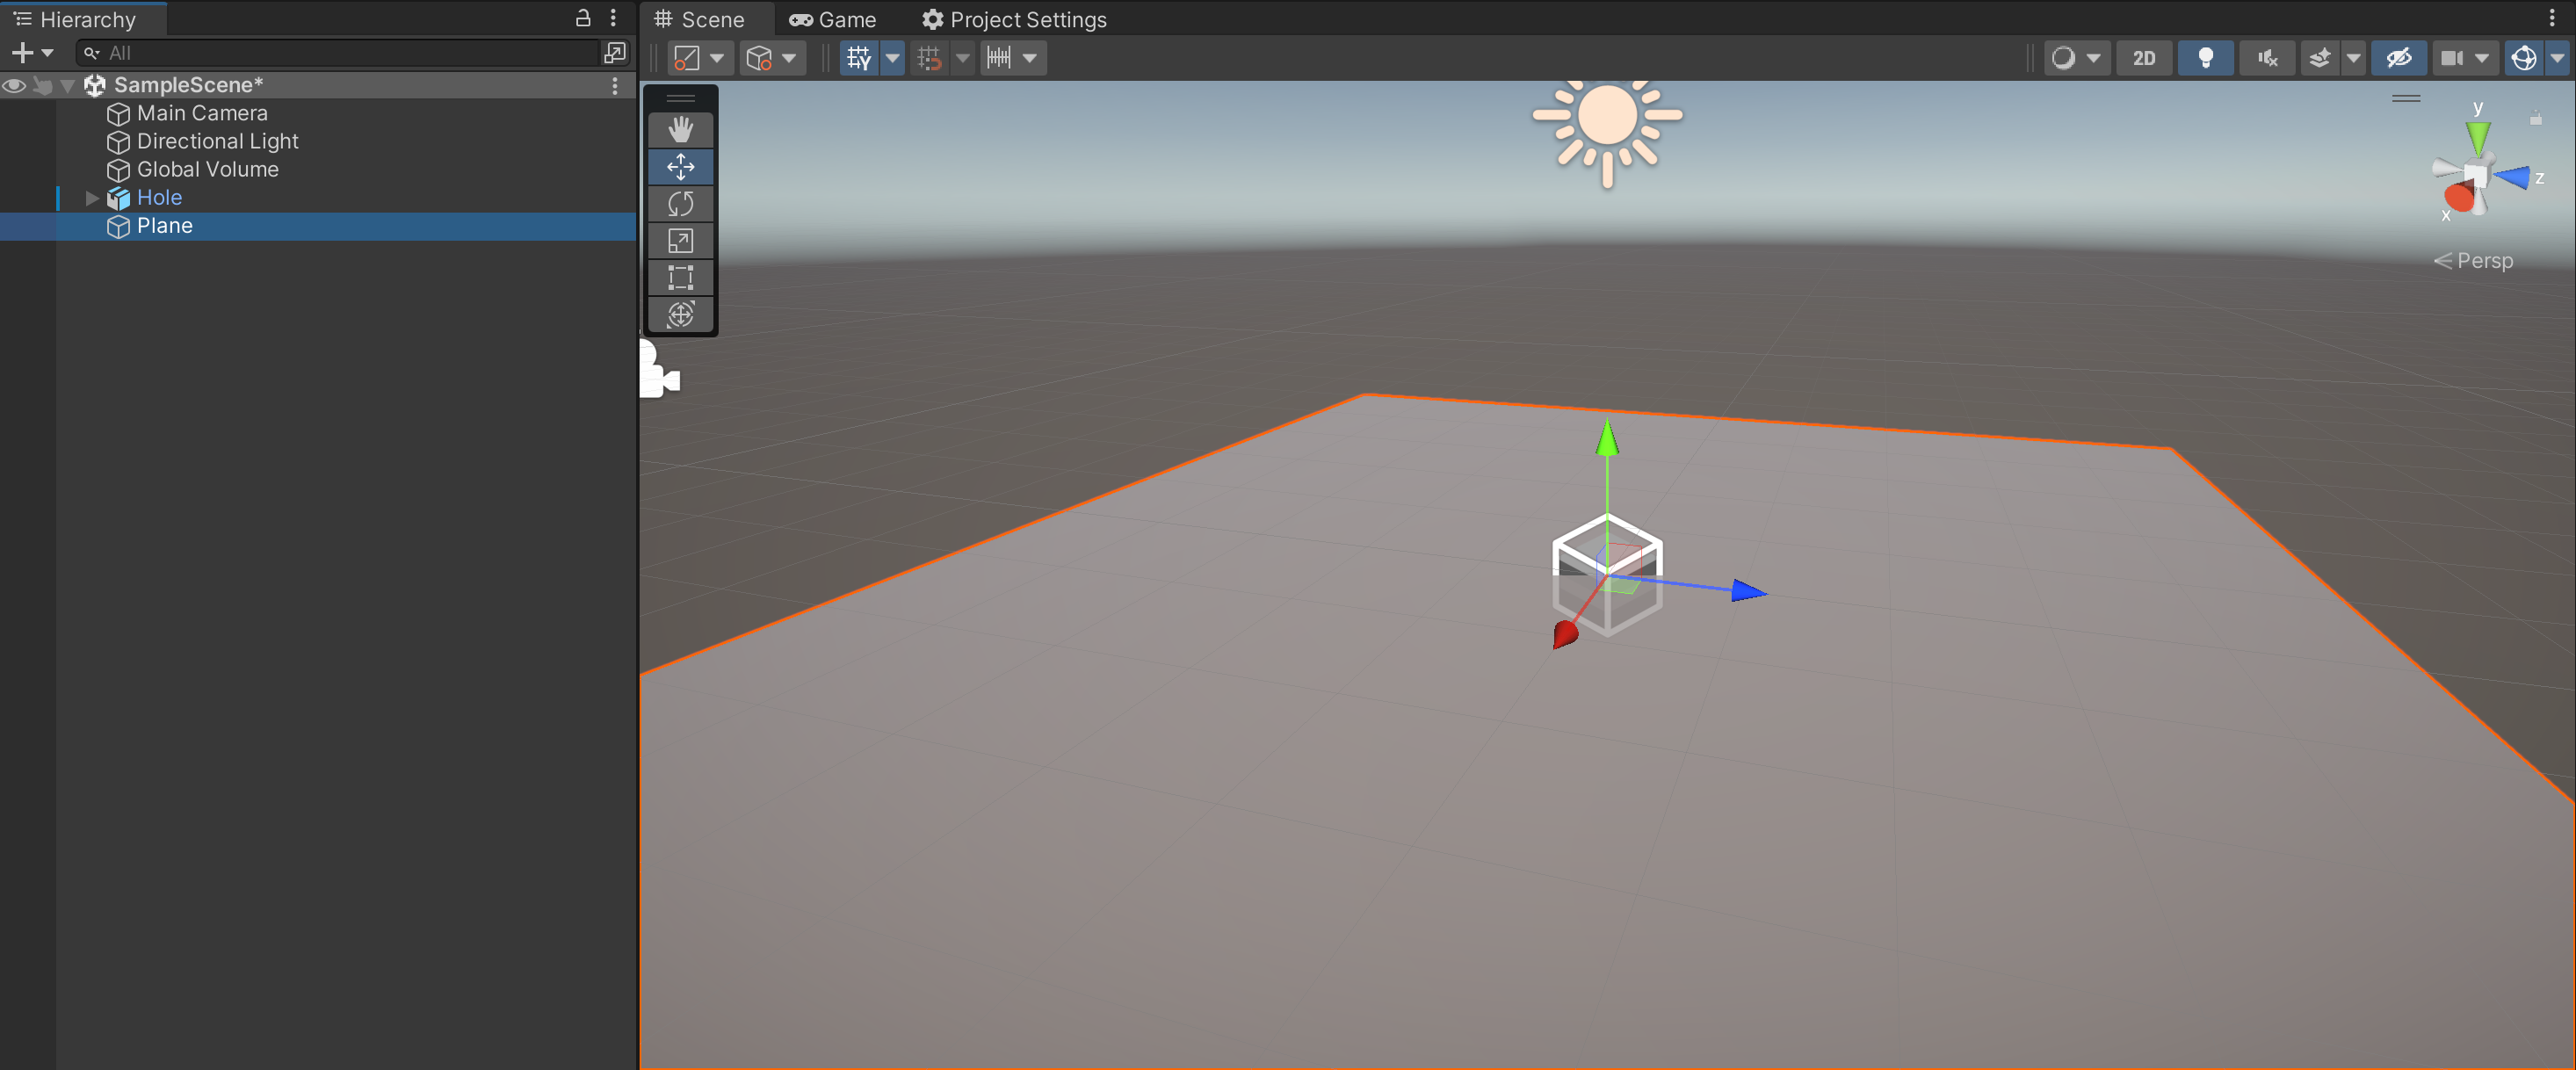
Task: Toggle the scene visibility eye in Hierarchy header
Action: point(13,86)
